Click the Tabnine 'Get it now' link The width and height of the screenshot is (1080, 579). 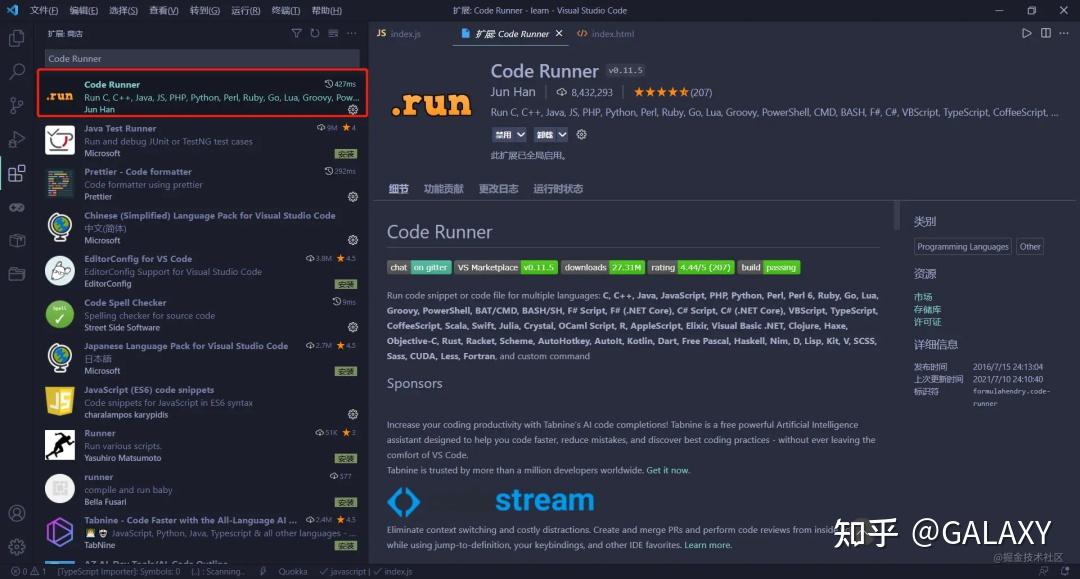[x=667, y=469]
